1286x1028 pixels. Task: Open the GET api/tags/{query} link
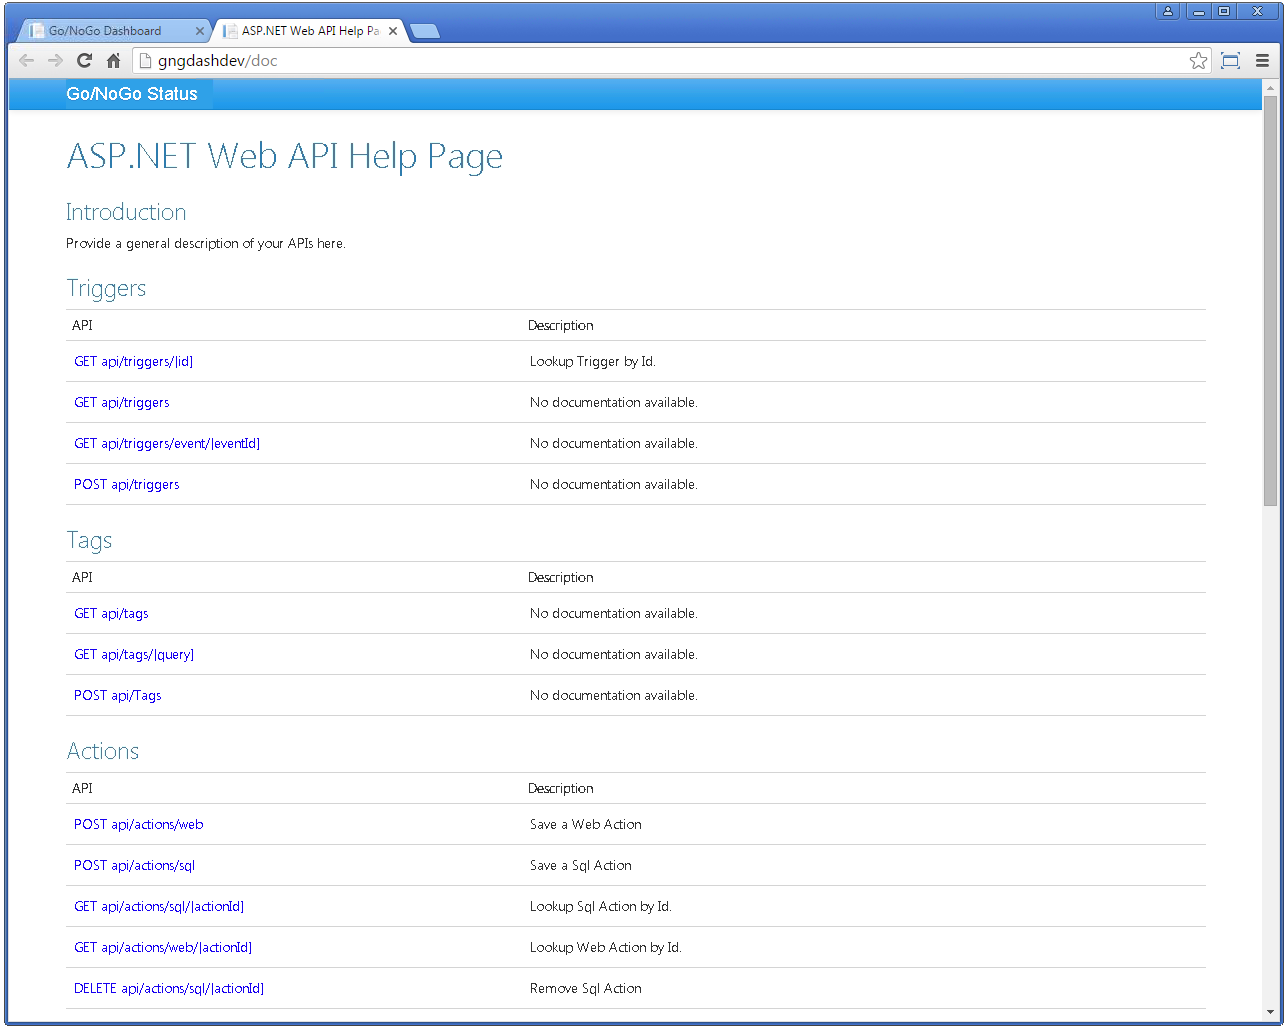pyautogui.click(x=134, y=655)
